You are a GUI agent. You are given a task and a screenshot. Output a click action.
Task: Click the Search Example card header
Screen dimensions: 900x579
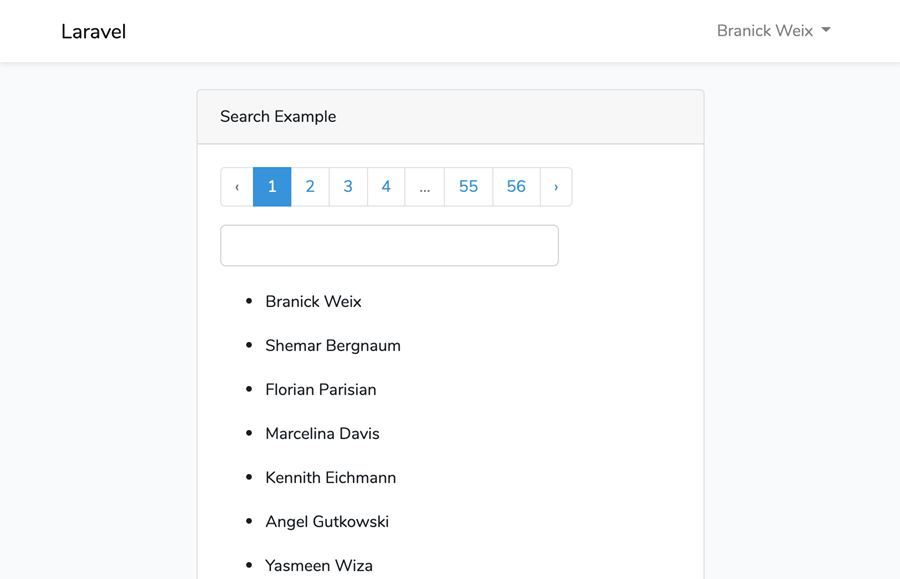450,117
